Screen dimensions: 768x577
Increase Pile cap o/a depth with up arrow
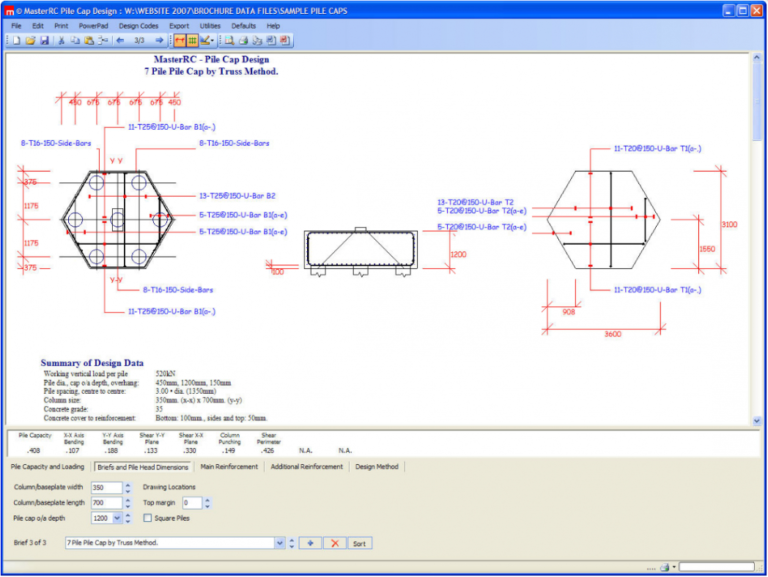(128, 516)
